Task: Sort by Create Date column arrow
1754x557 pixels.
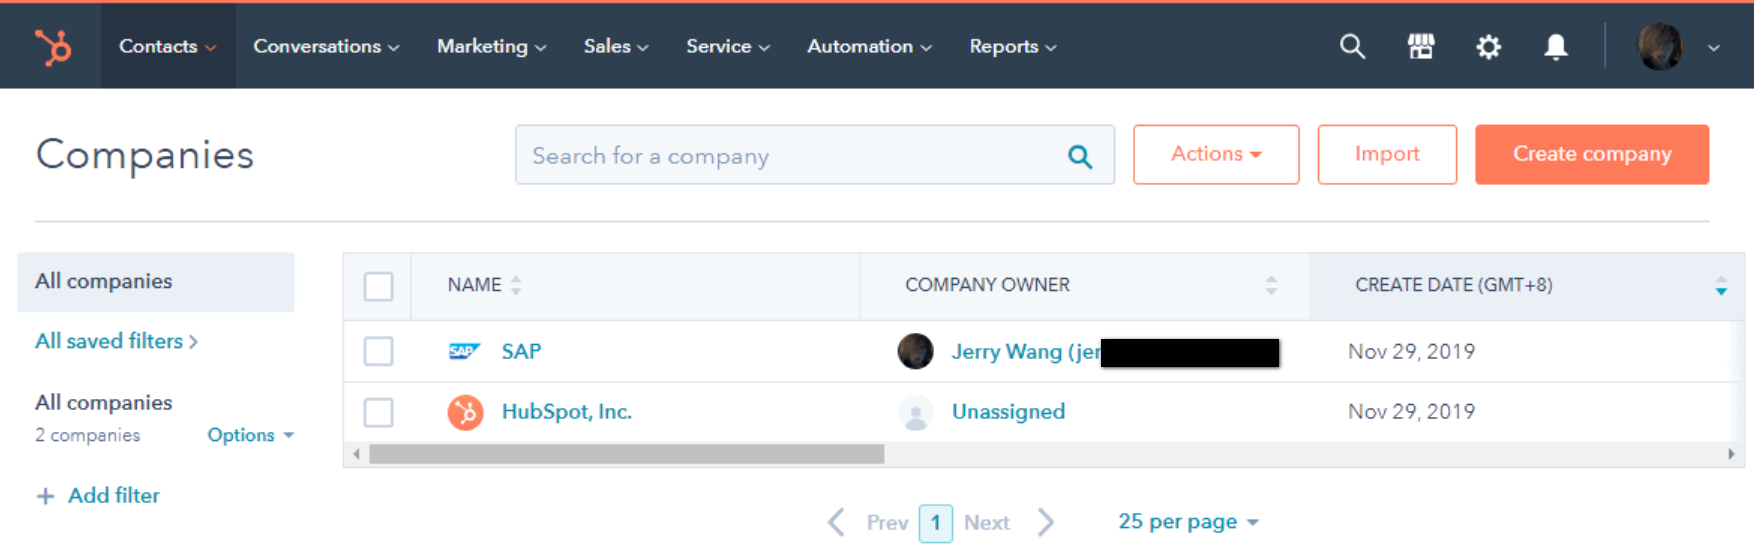Action: coord(1720,286)
